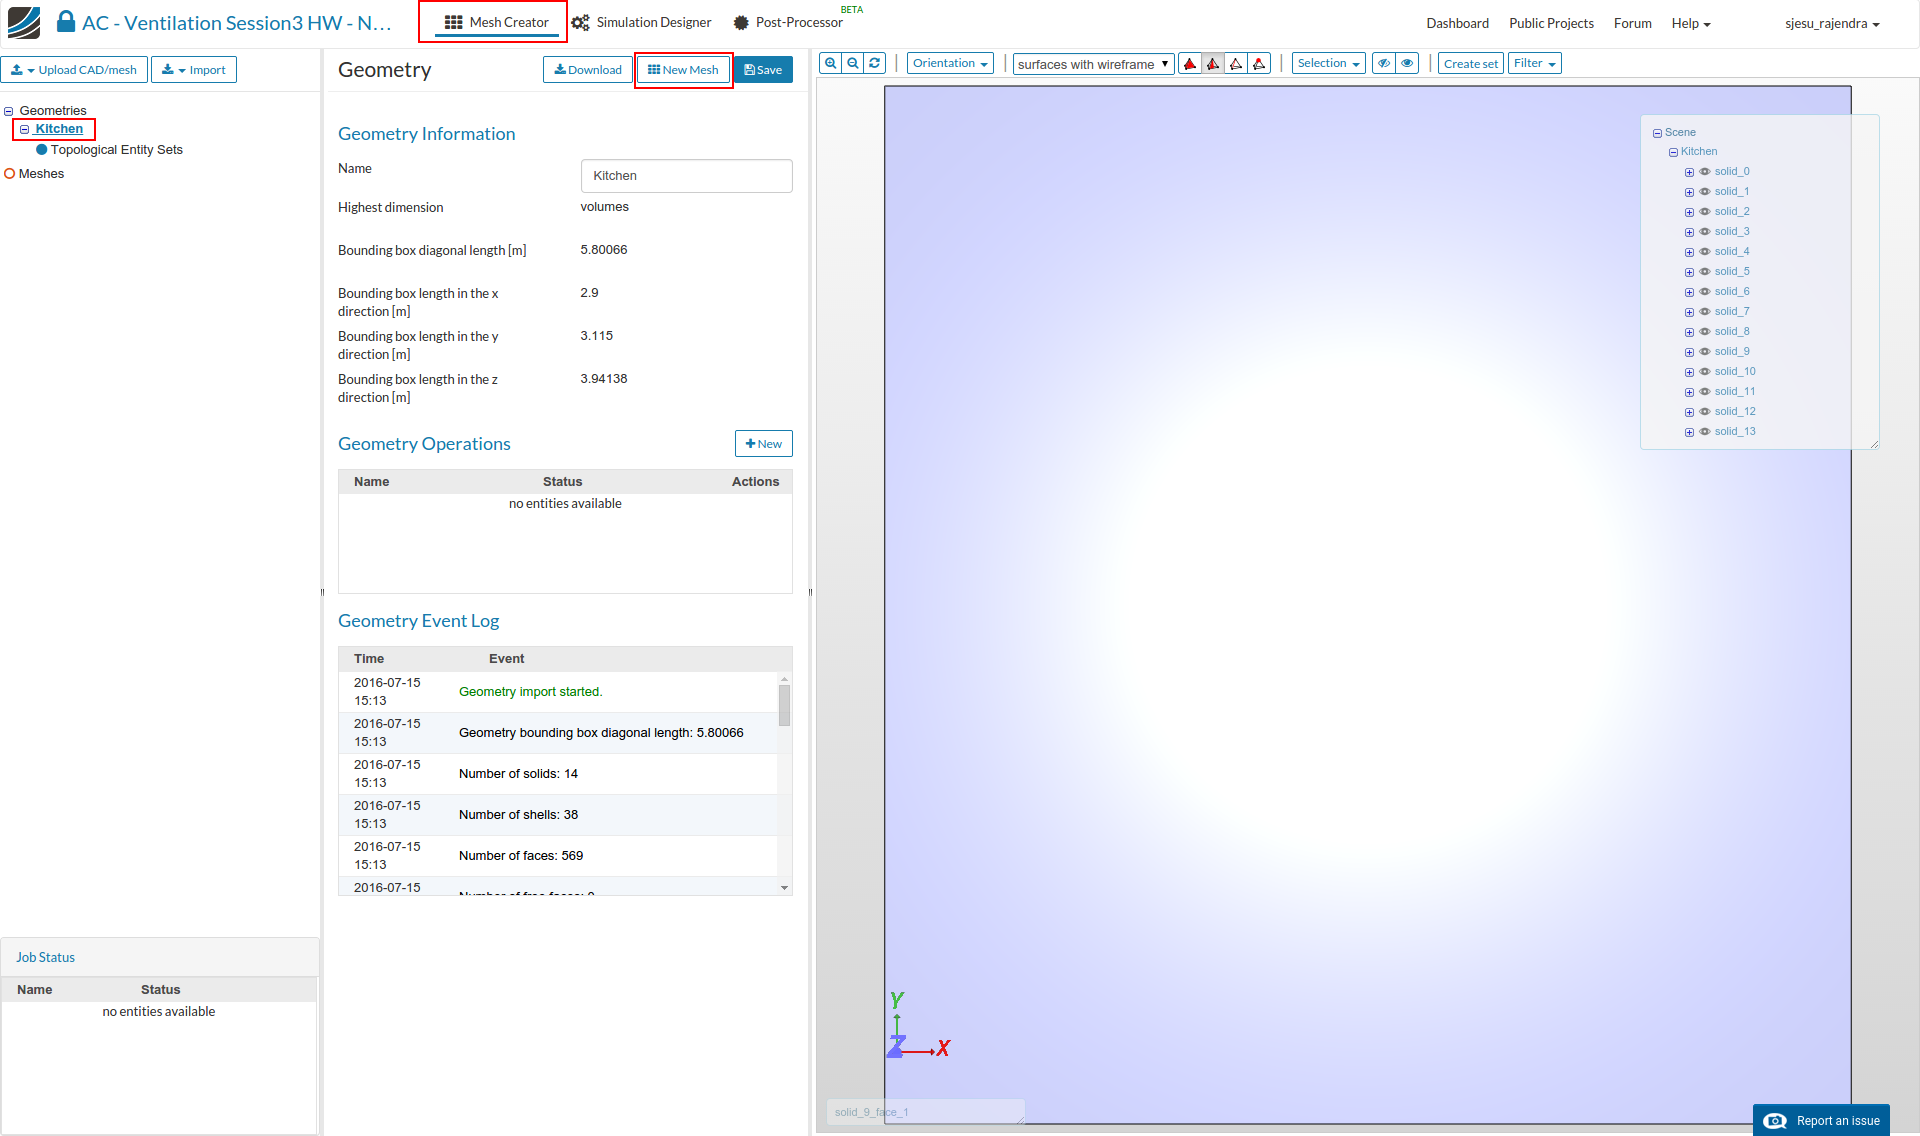This screenshot has width=1920, height=1136.
Task: Select the face pick mode icon
Action: tap(1213, 64)
